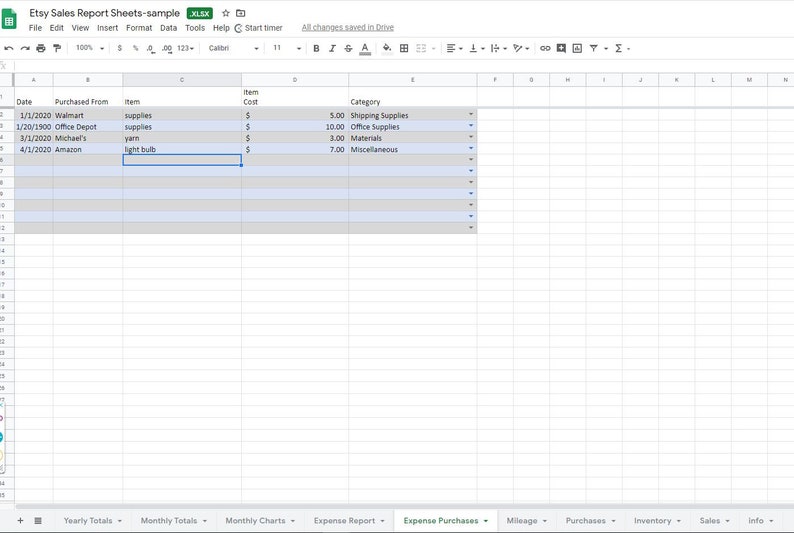
Task: Click the Redo icon
Action: coord(25,48)
